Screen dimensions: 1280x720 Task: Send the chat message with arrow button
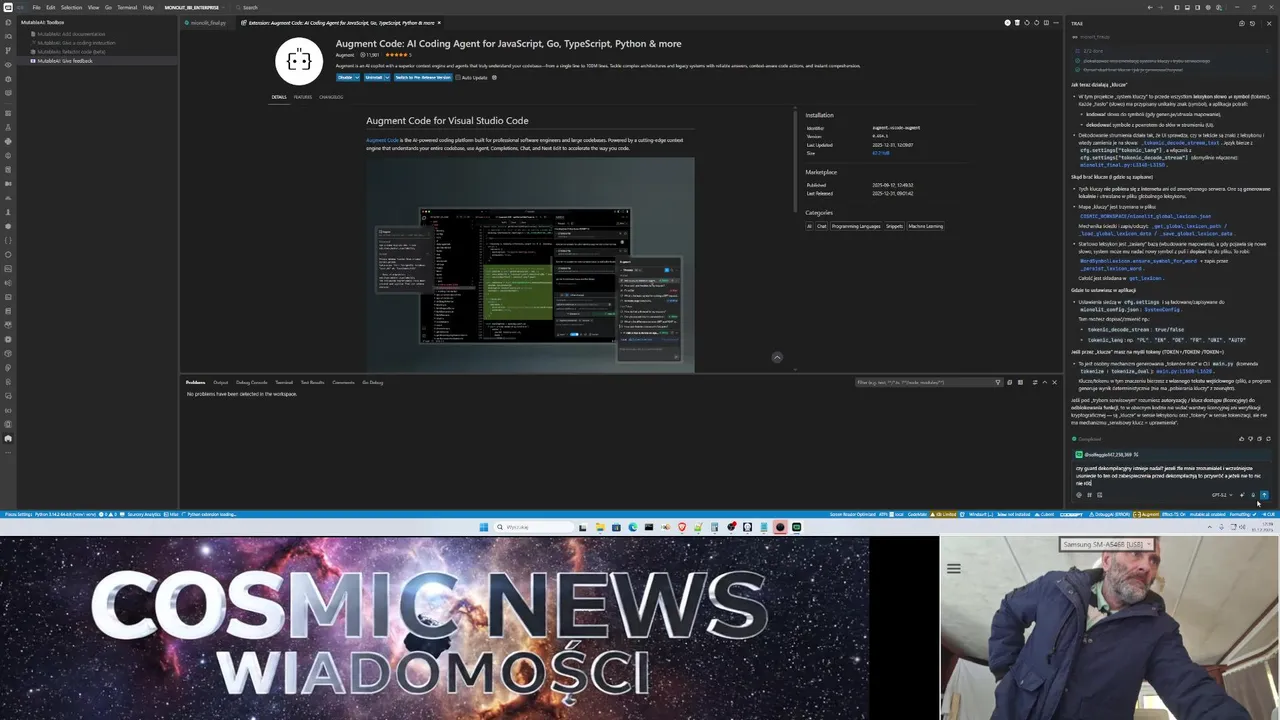[x=1264, y=495]
